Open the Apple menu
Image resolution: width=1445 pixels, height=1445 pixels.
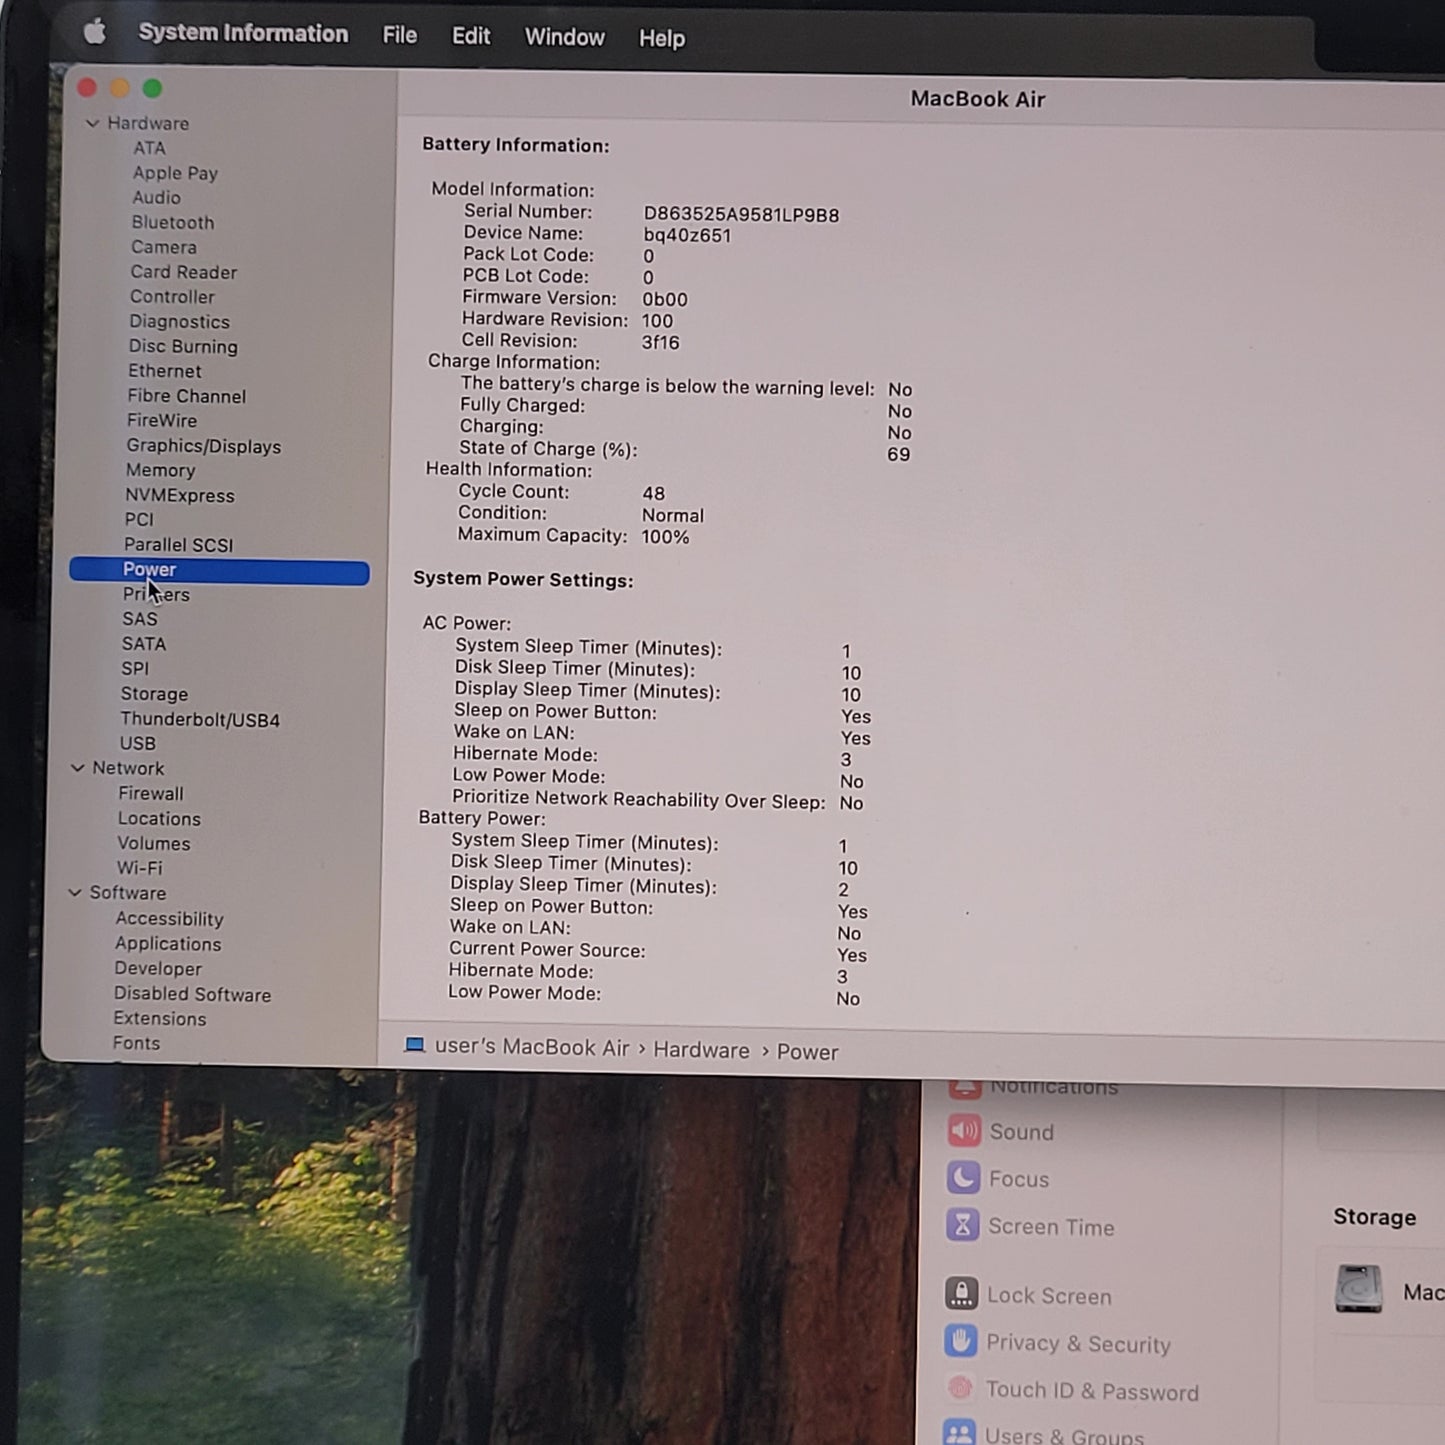pyautogui.click(x=95, y=32)
